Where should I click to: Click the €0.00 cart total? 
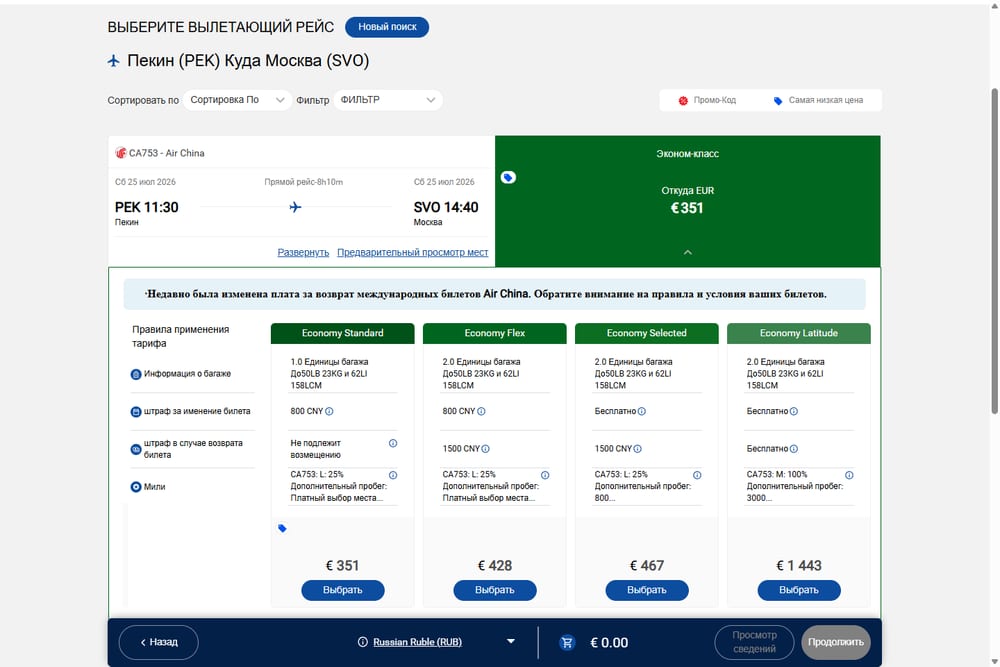tap(609, 643)
